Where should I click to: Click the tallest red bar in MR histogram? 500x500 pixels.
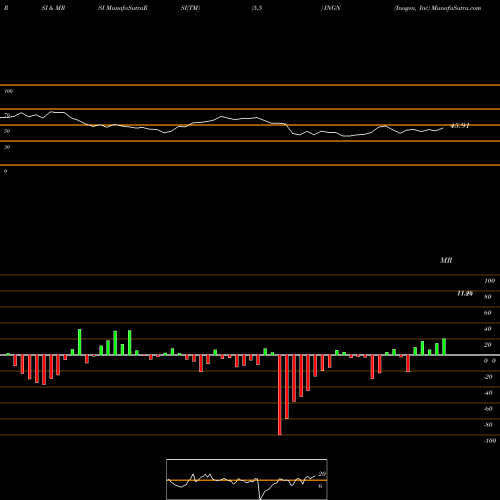point(280,395)
